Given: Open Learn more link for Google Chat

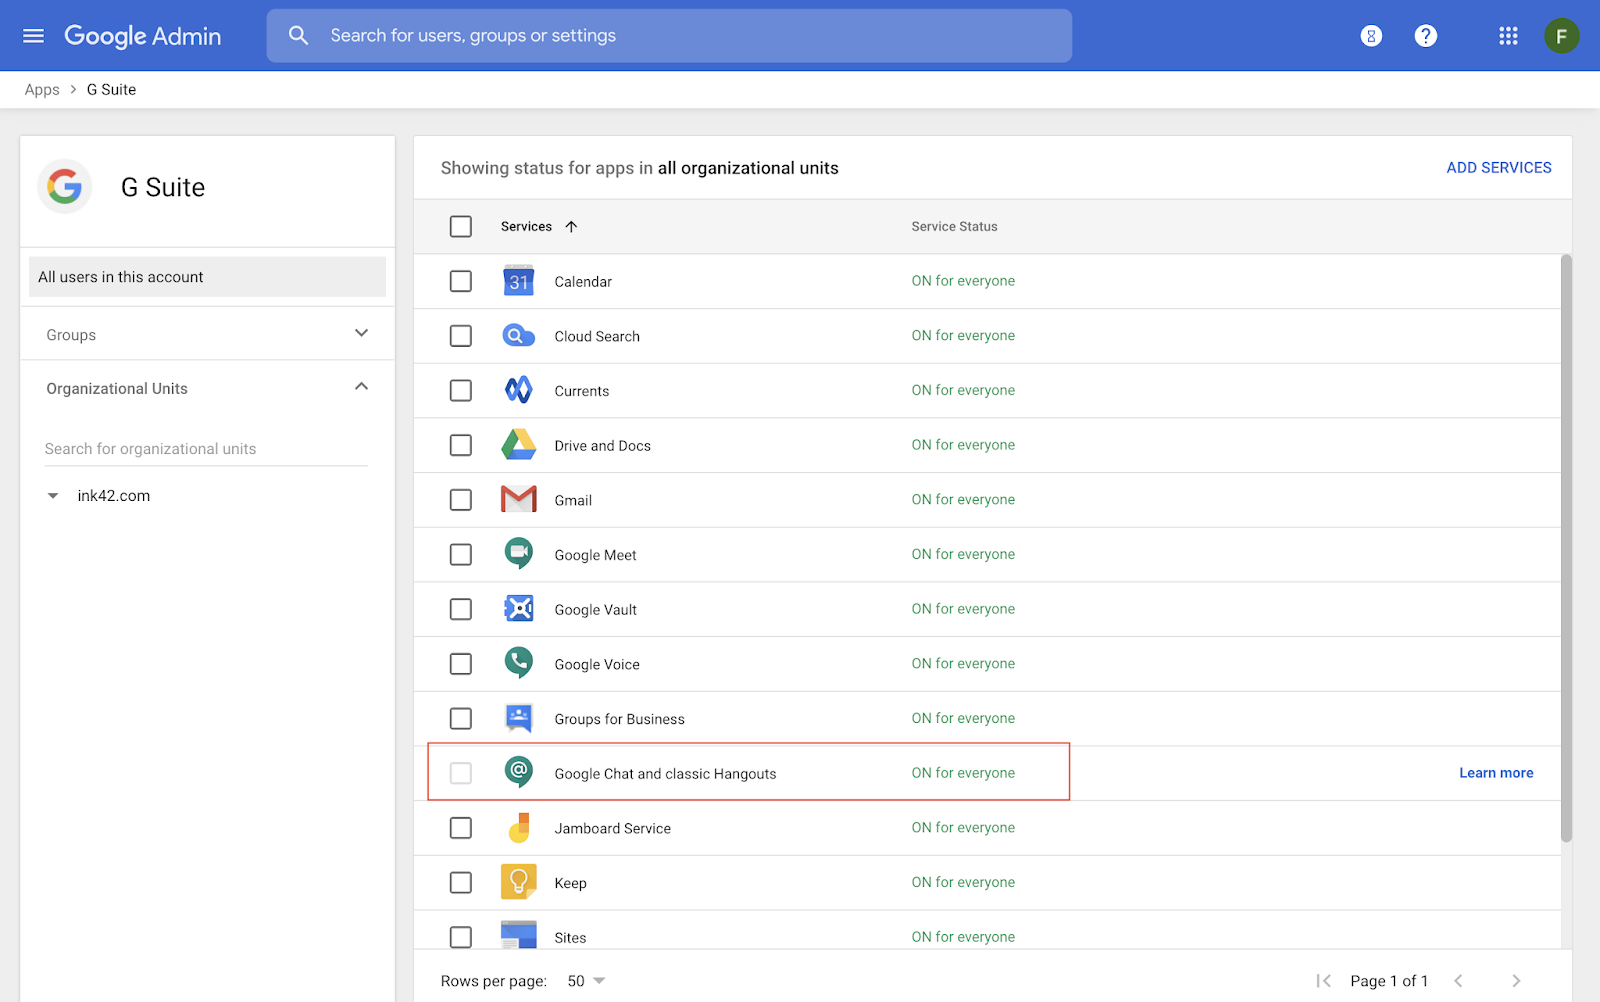Looking at the screenshot, I should [x=1496, y=773].
